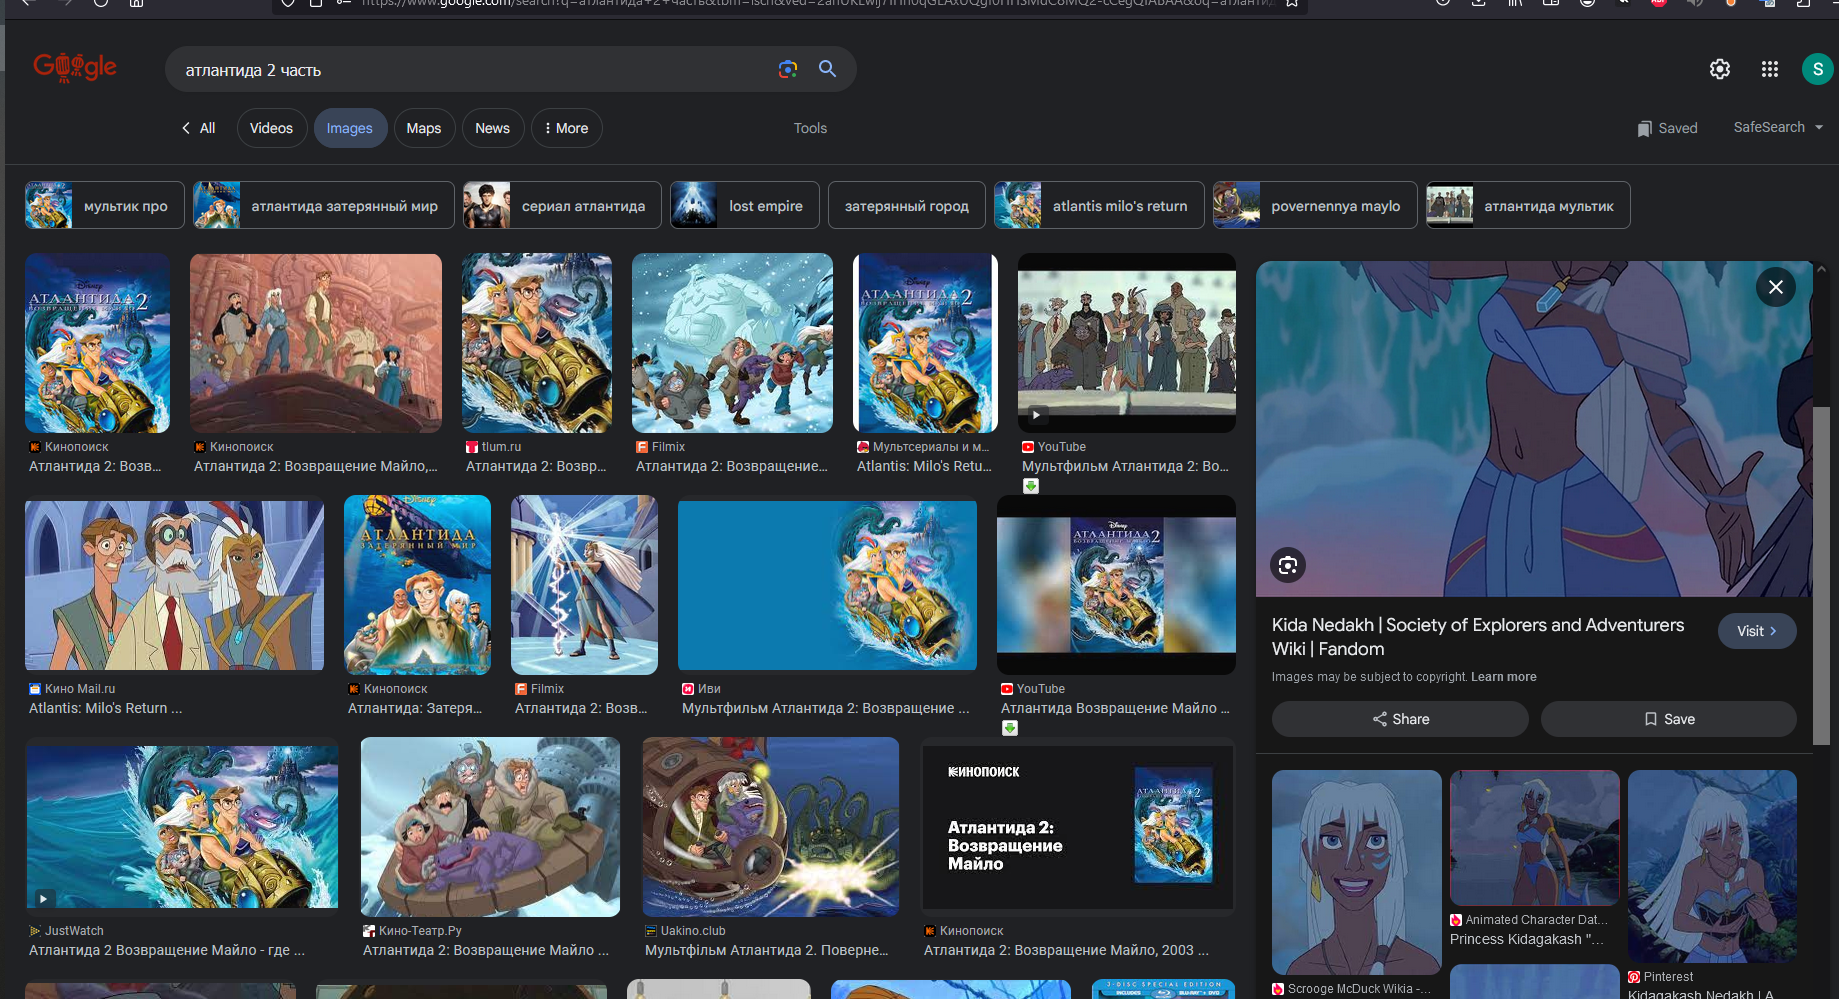Open the account avatar S
This screenshot has width=1839, height=999.
tap(1817, 69)
